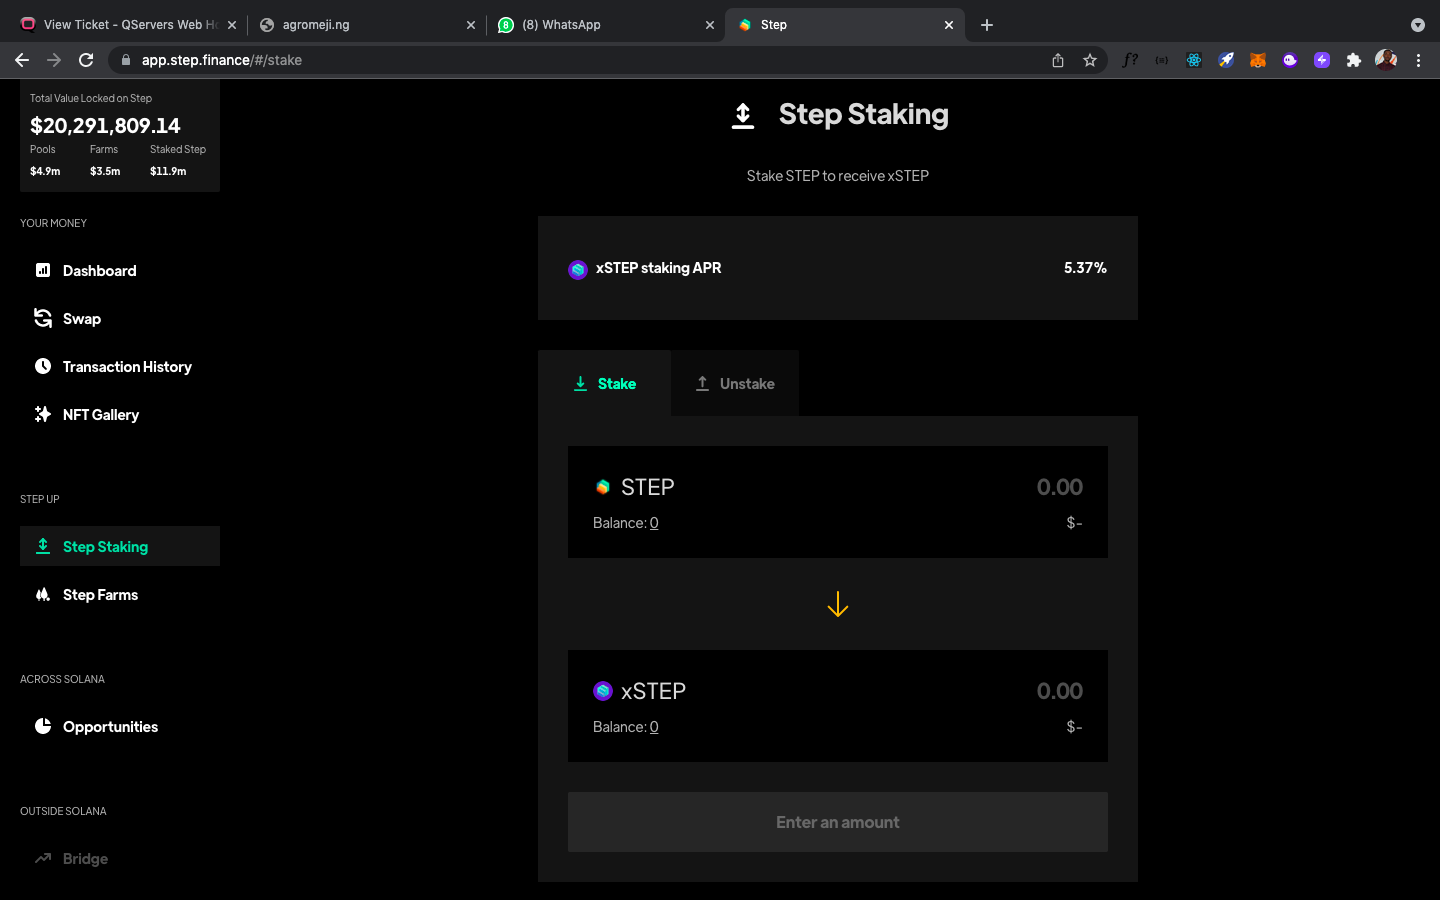Click the STEP balance value 0
The height and width of the screenshot is (900, 1440).
pyautogui.click(x=654, y=523)
